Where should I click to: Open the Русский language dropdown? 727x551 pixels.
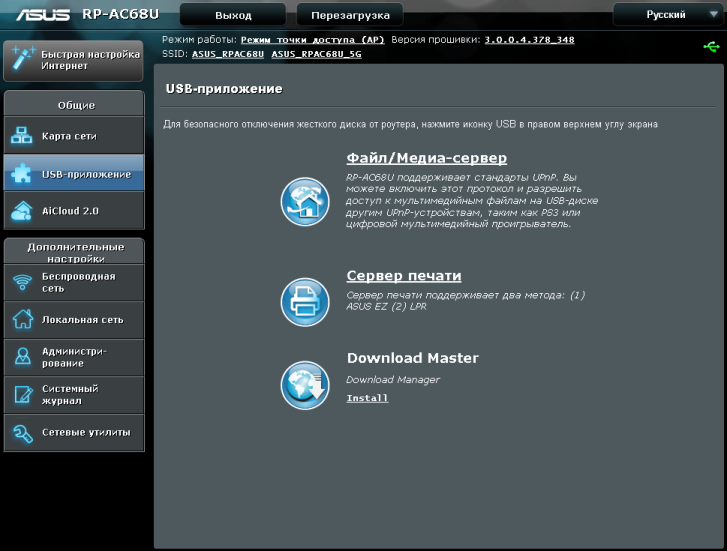click(x=668, y=14)
